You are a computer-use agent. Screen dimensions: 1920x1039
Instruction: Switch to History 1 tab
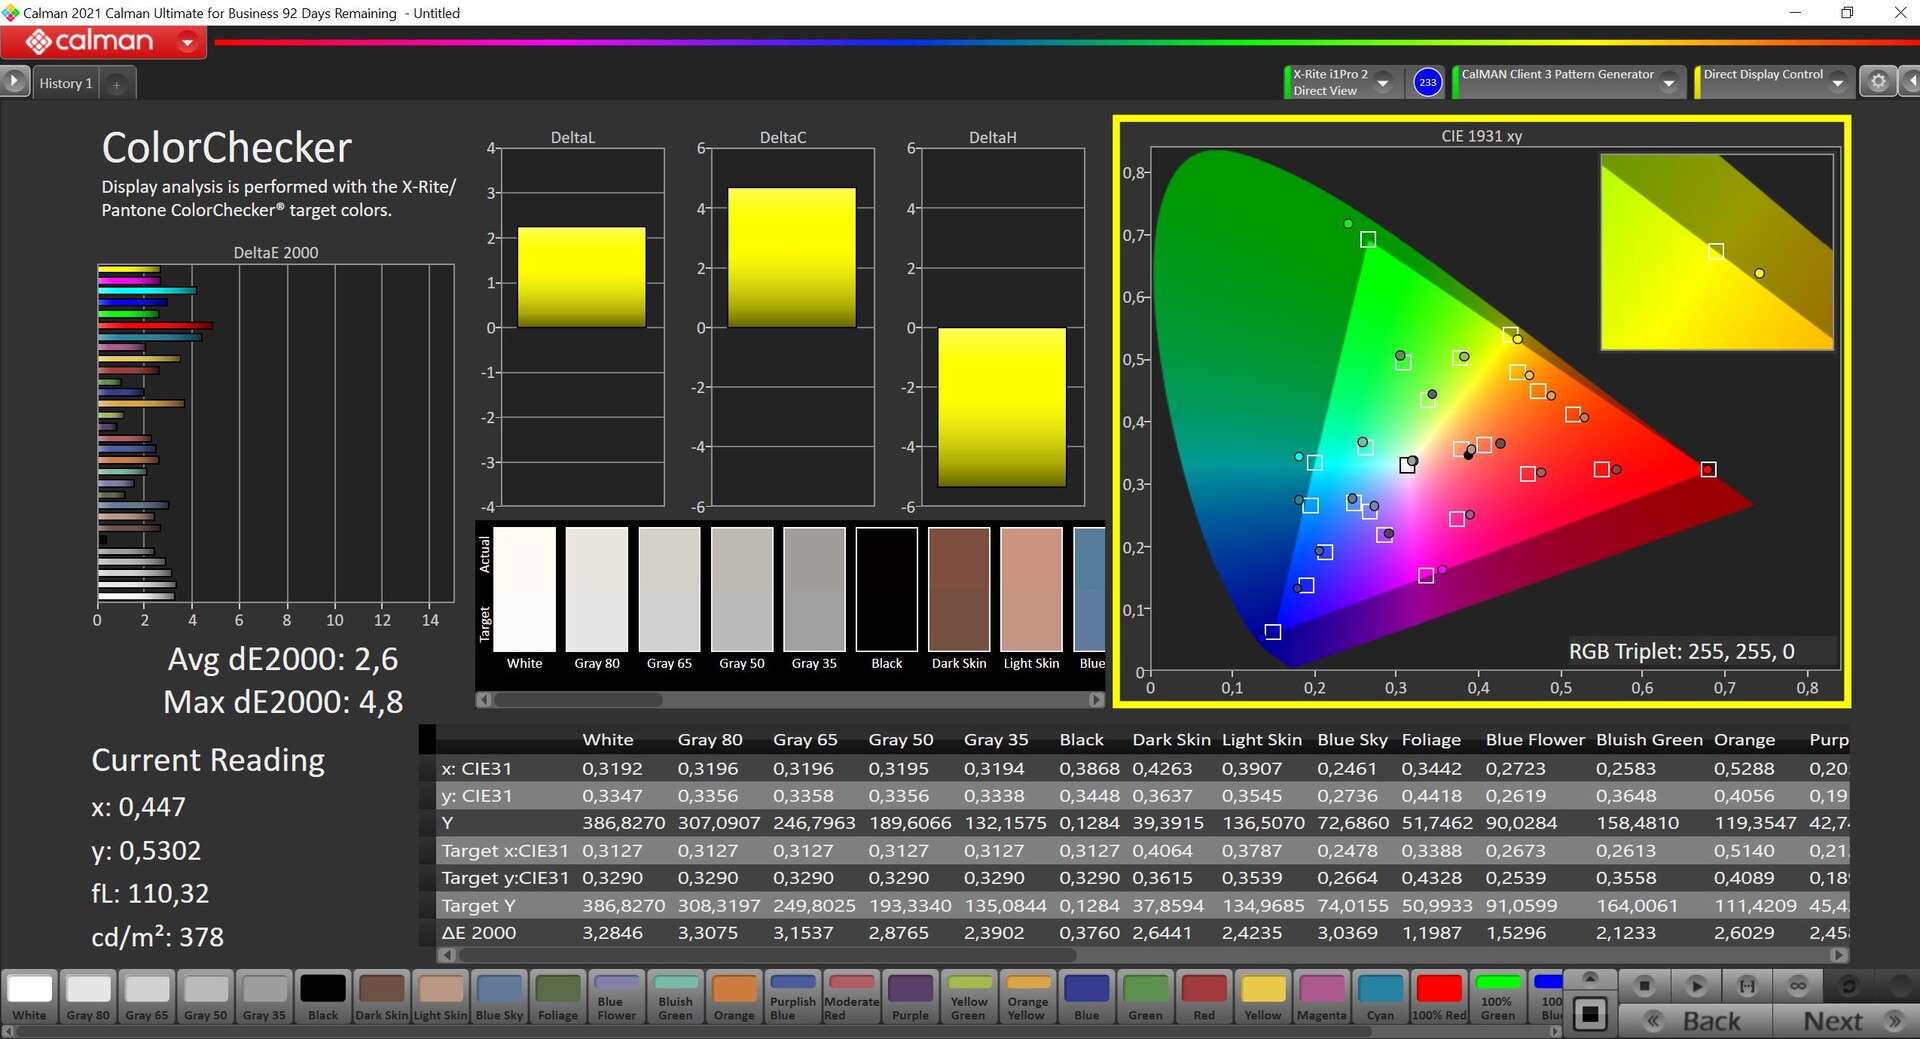(x=66, y=84)
